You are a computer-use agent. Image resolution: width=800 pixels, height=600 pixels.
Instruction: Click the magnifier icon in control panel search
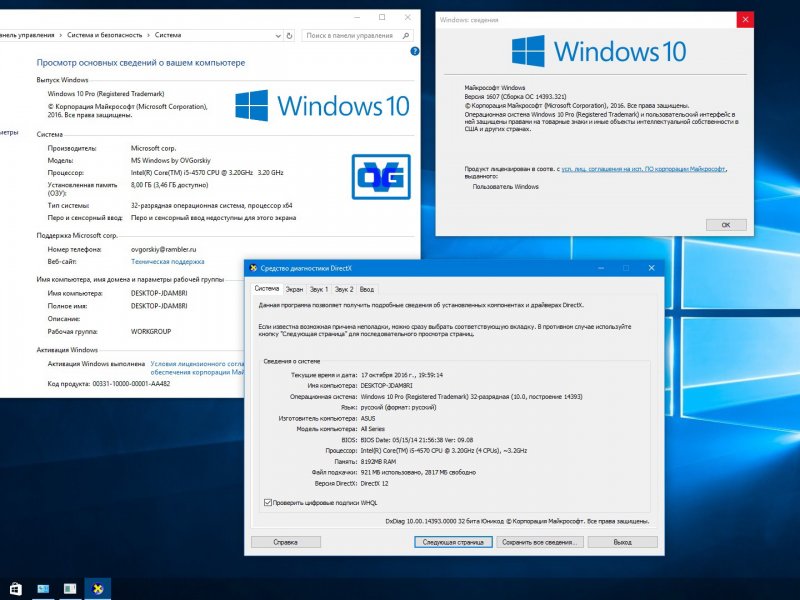pyautogui.click(x=406, y=36)
